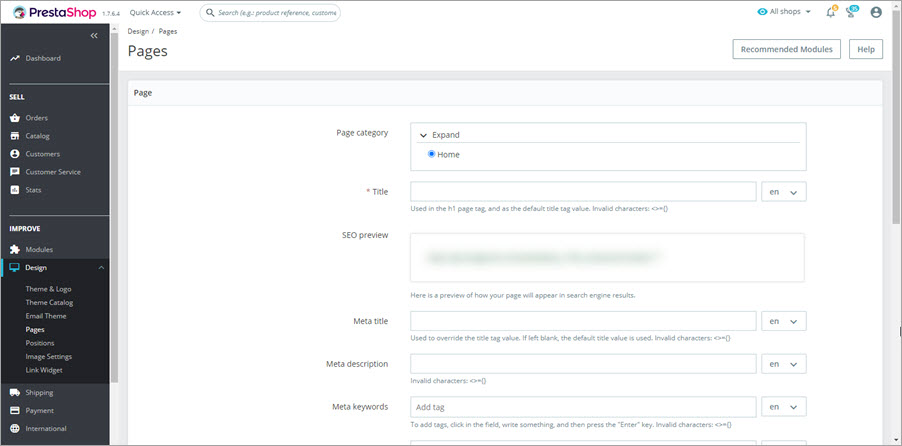Image resolution: width=902 pixels, height=446 pixels.
Task: Click the SEO preview box
Action: (x=607, y=257)
